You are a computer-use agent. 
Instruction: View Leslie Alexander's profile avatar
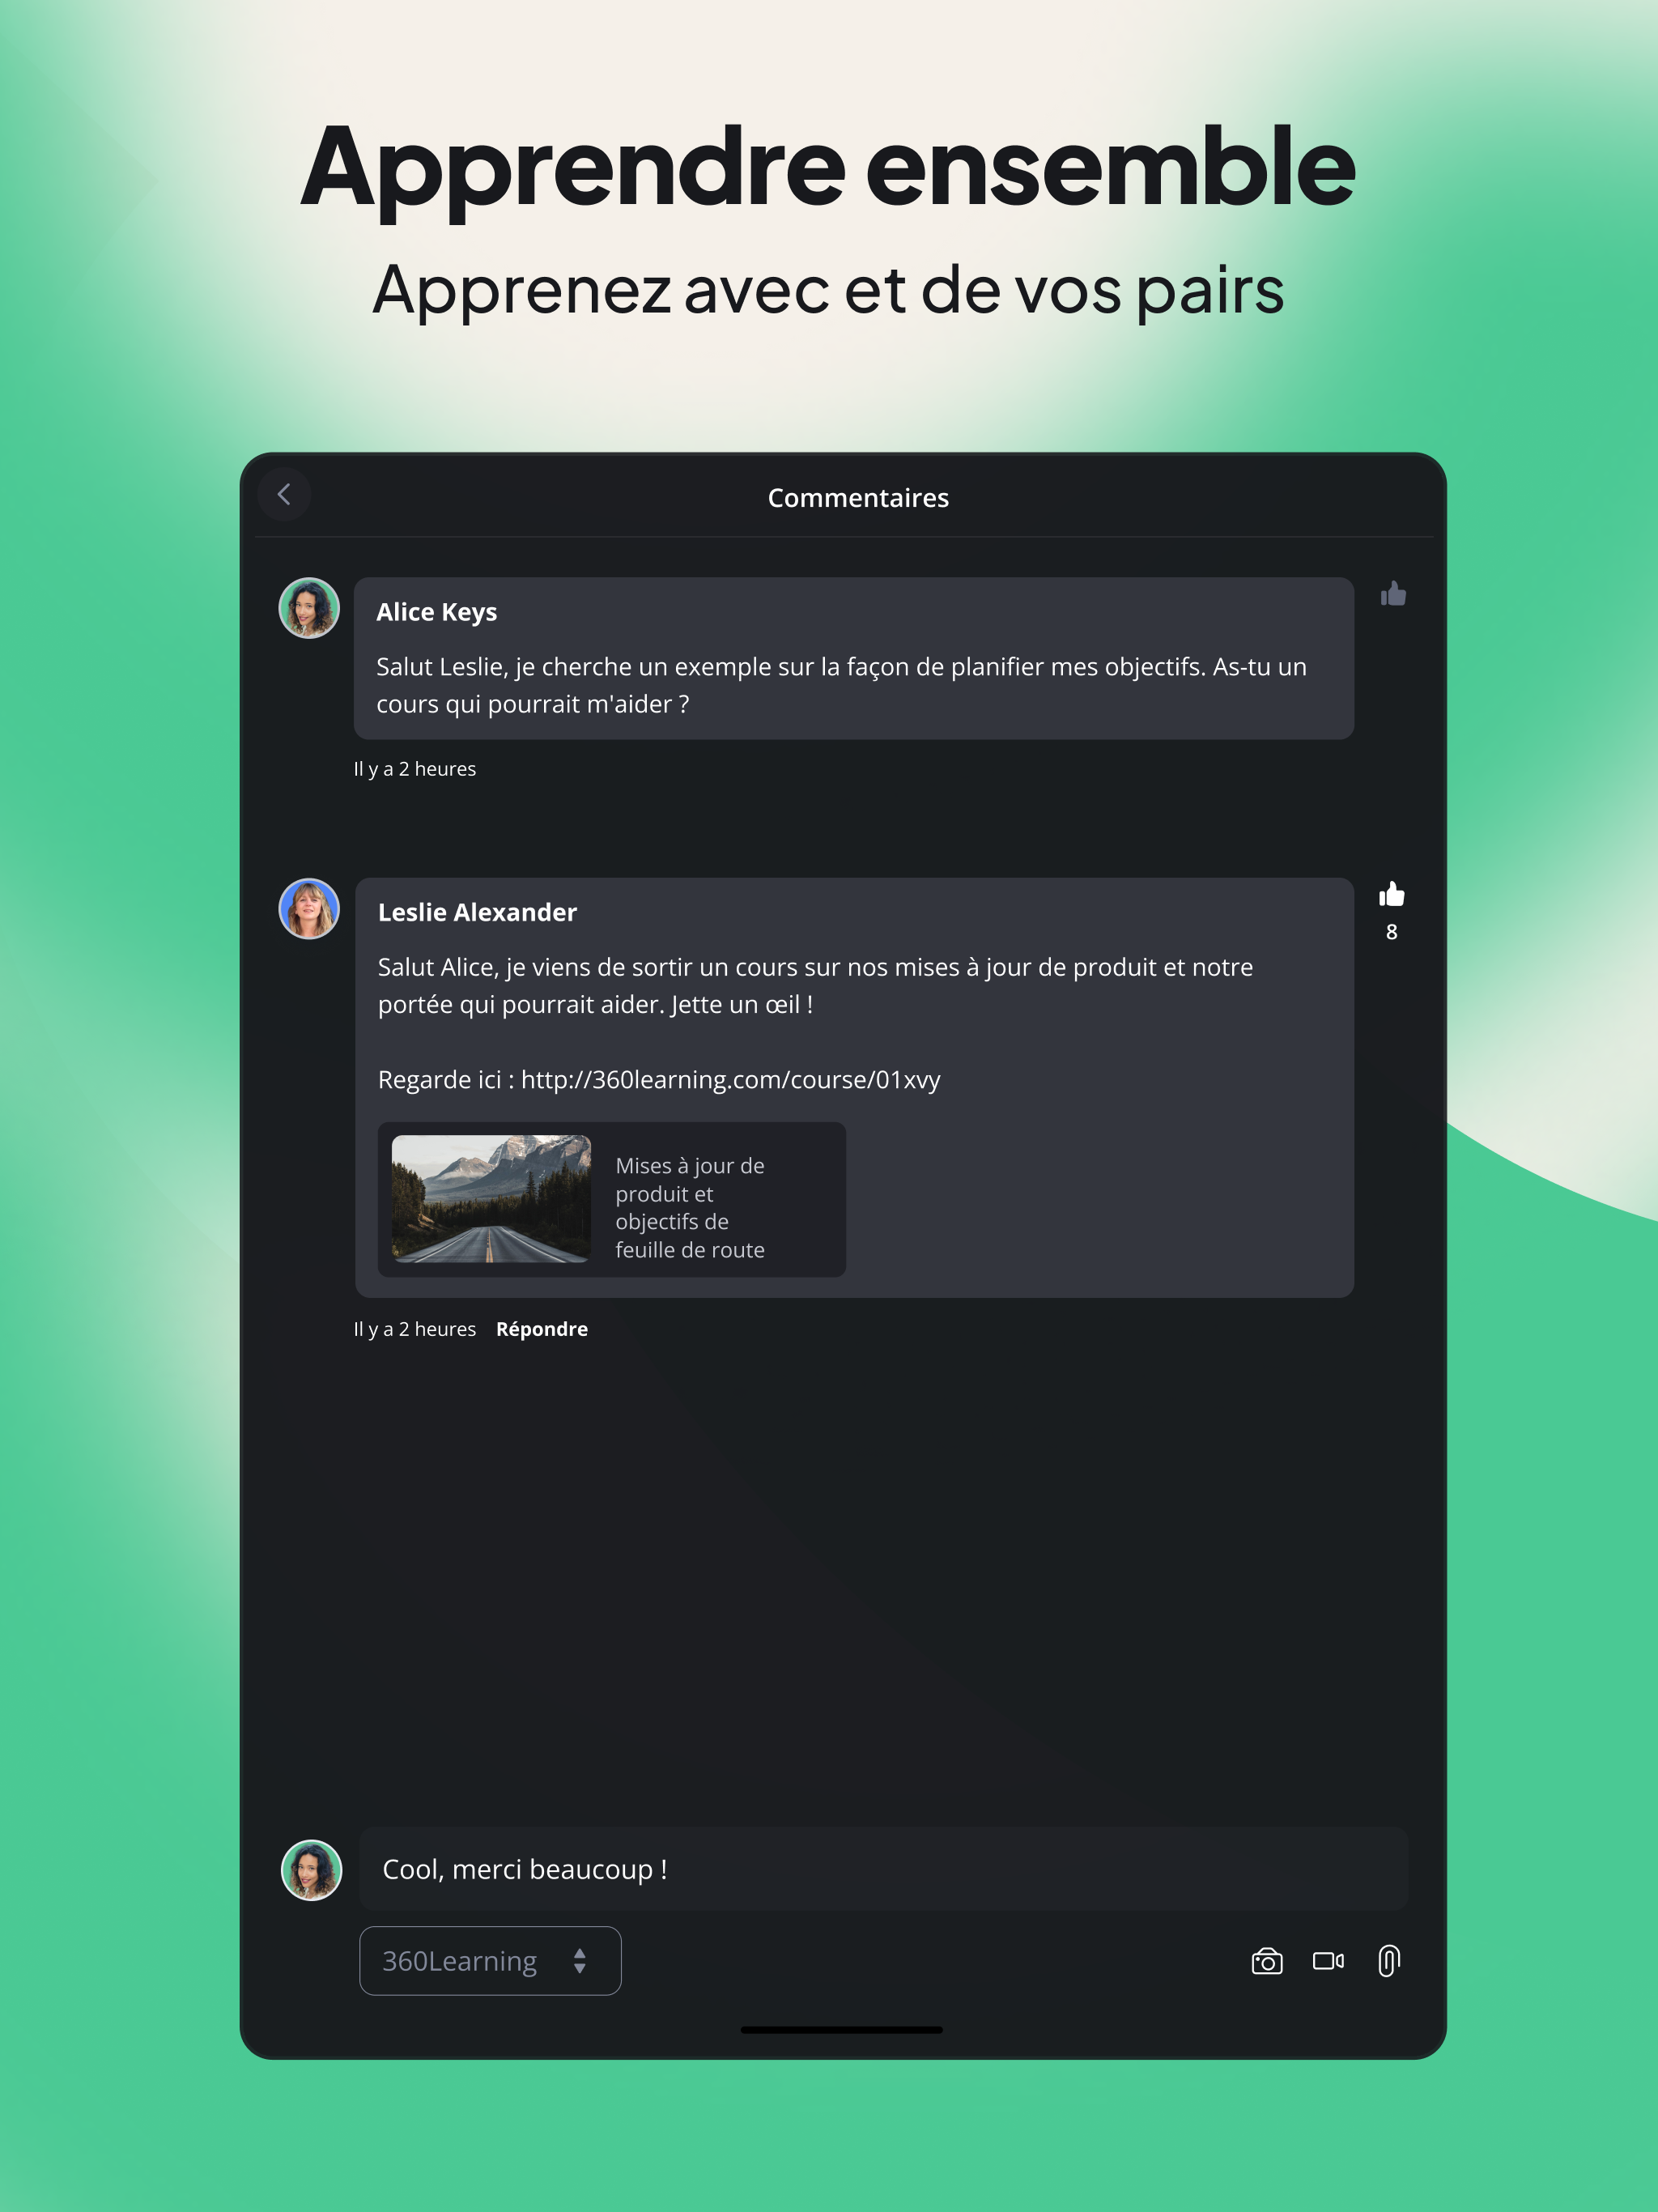309,909
